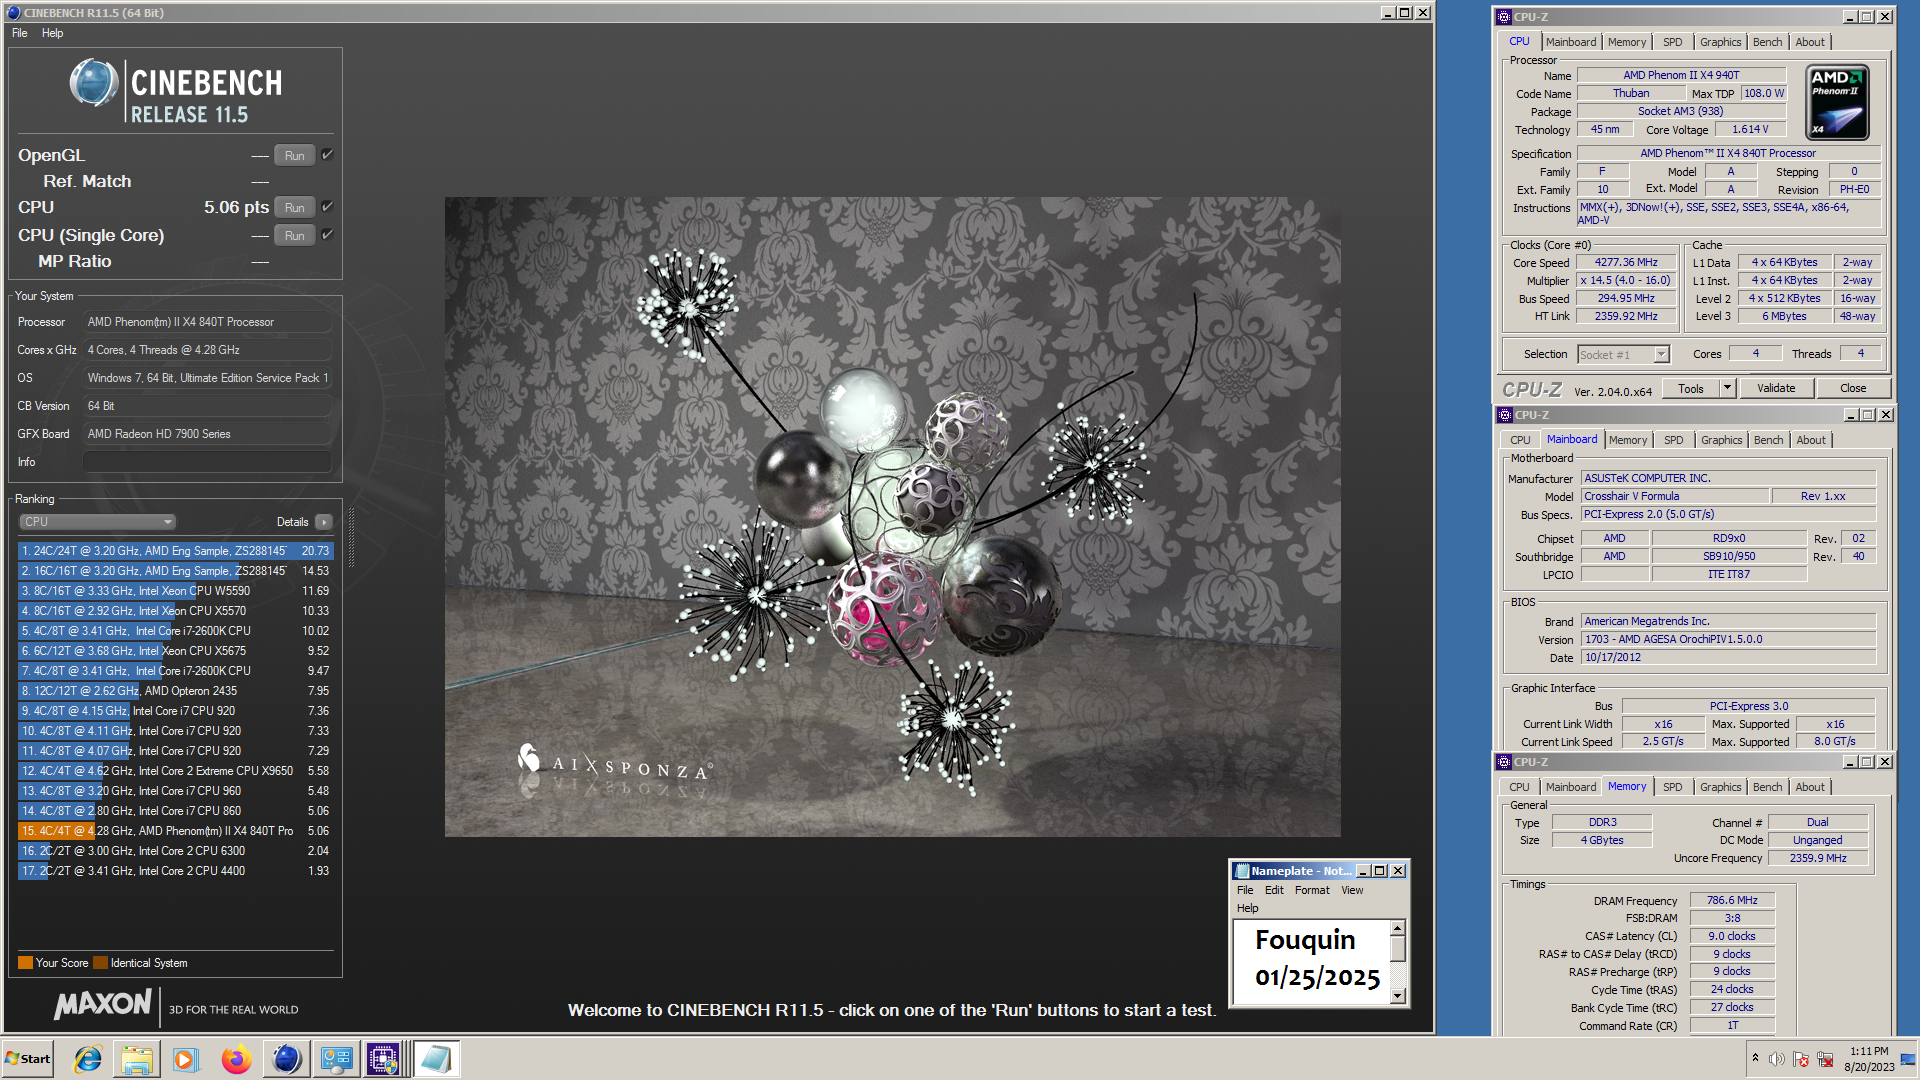Open Windows Explorer folder icon in taskbar
The image size is (1920, 1080).
[x=137, y=1059]
